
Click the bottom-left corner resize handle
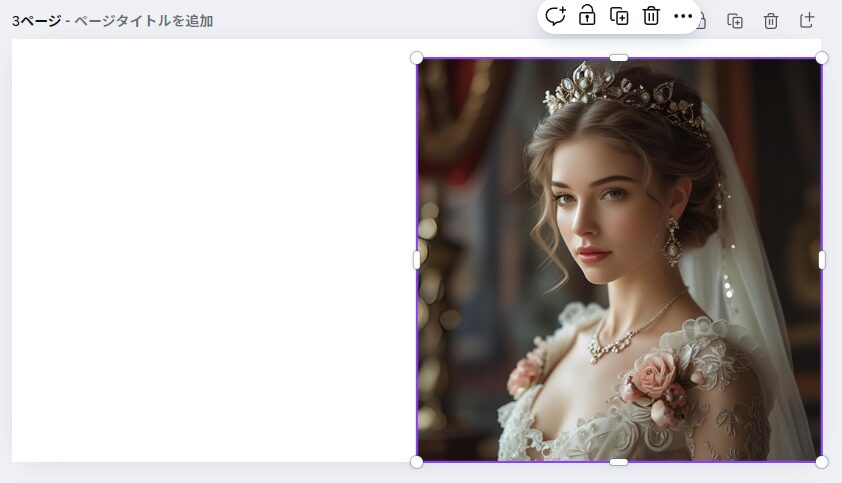click(416, 462)
